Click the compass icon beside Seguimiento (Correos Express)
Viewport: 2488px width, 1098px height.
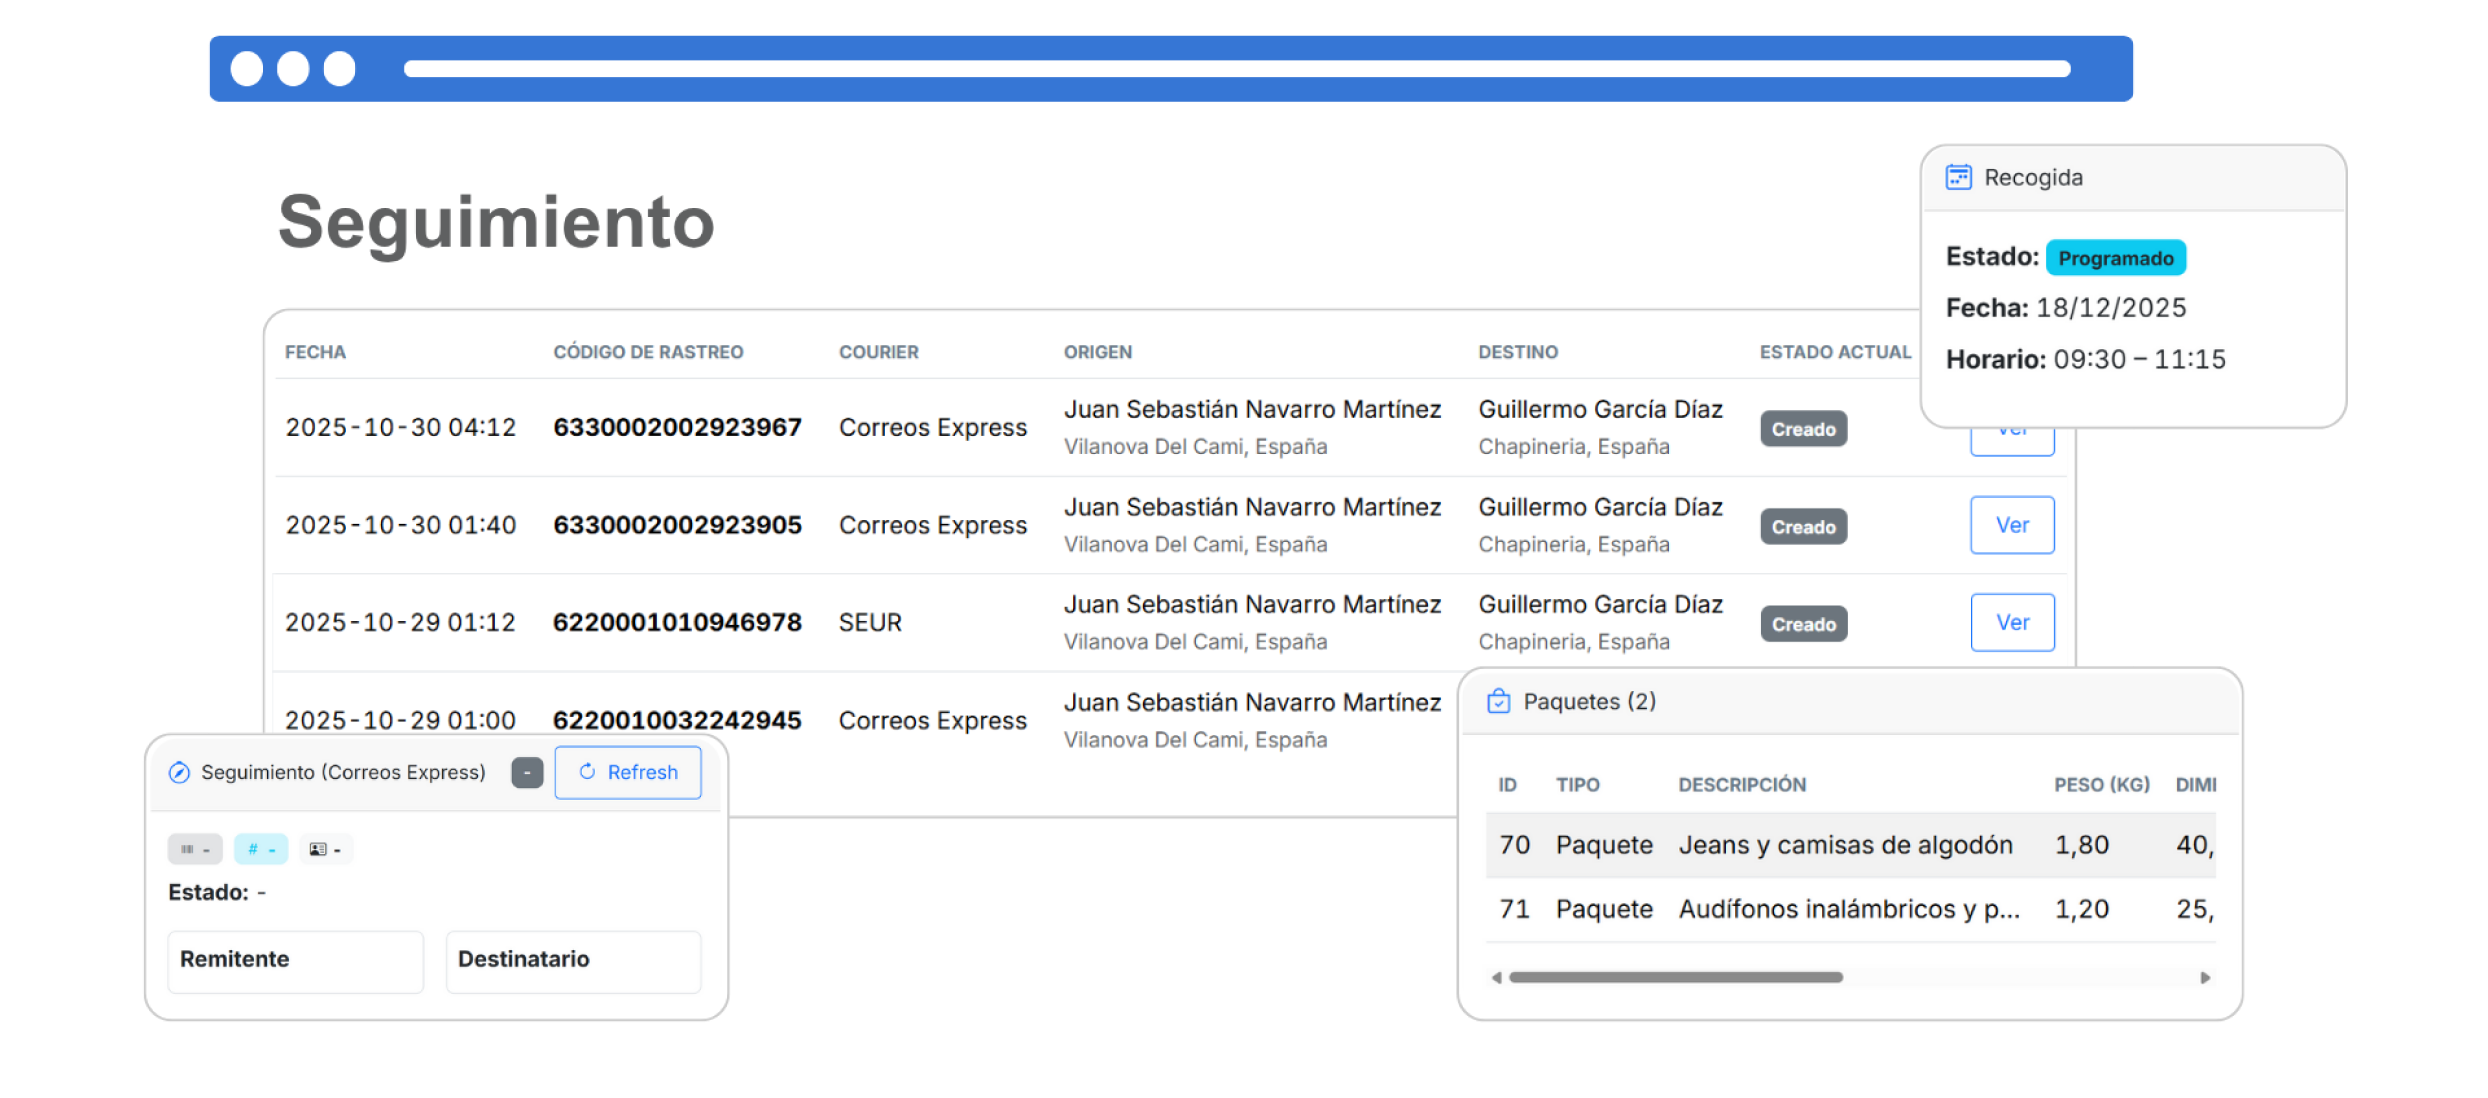(x=179, y=772)
